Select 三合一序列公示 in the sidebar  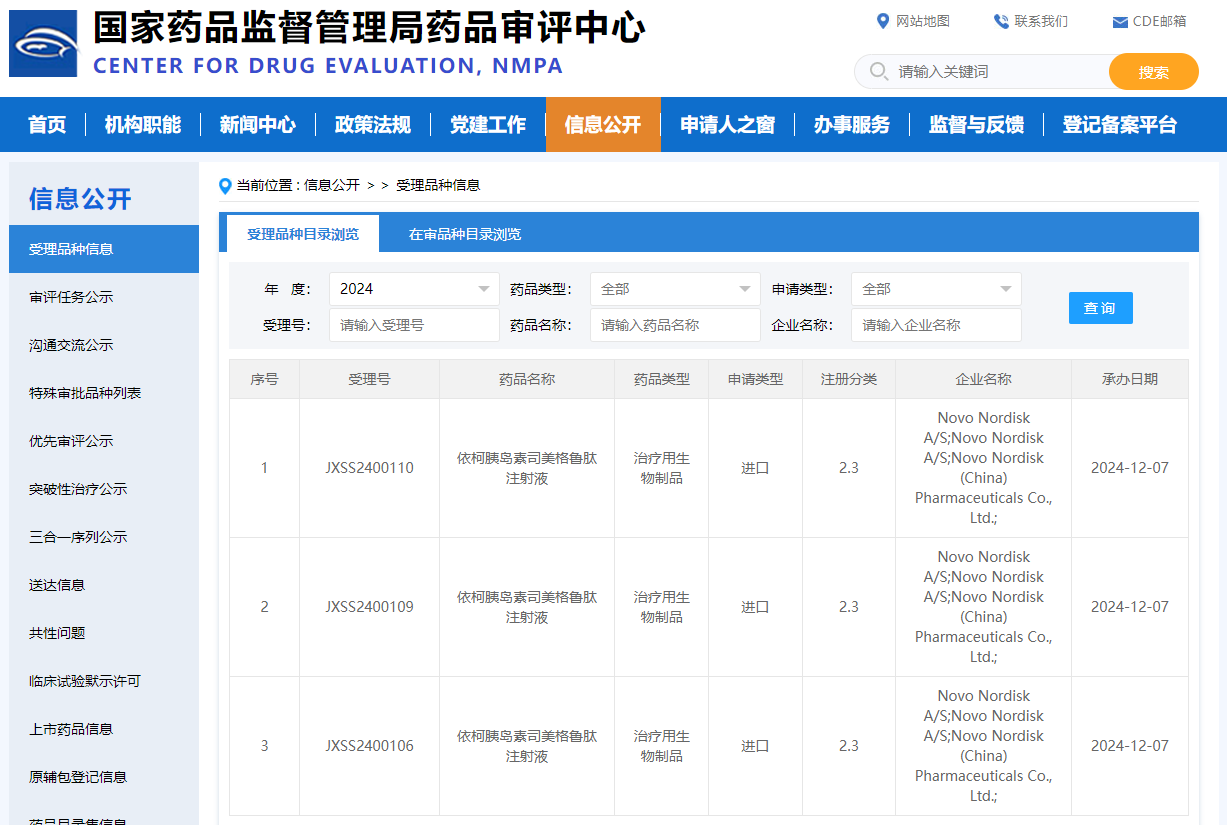(x=104, y=537)
